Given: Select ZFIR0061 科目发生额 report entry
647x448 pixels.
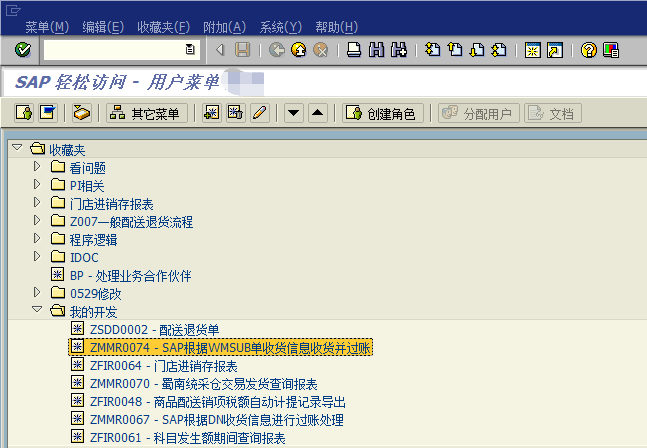Looking at the screenshot, I should [187, 438].
